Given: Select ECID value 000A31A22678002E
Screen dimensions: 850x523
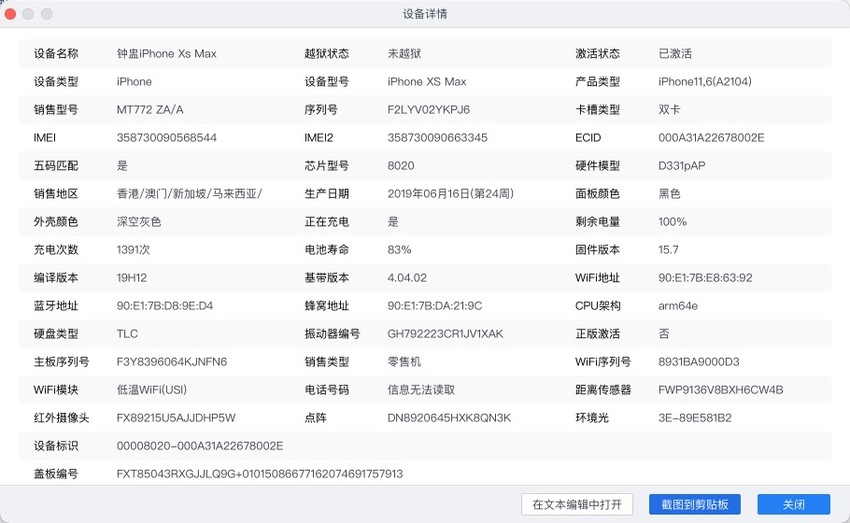Looking at the screenshot, I should pyautogui.click(x=711, y=138).
